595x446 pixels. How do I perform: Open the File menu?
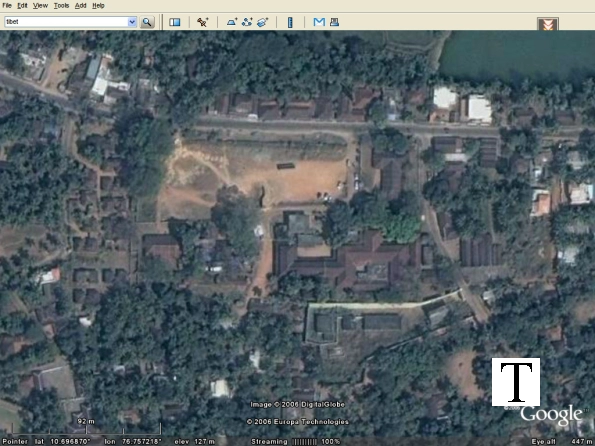pyautogui.click(x=7, y=6)
